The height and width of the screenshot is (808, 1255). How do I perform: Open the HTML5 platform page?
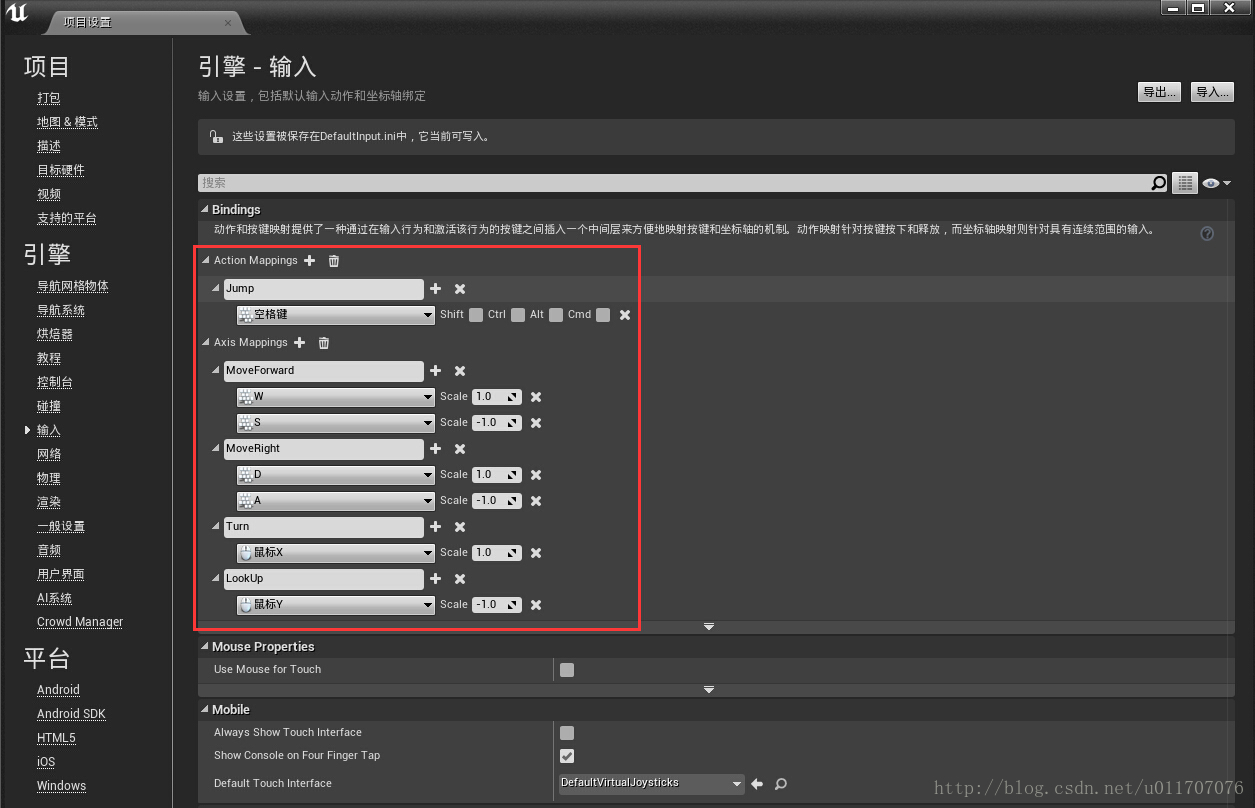tap(56, 738)
